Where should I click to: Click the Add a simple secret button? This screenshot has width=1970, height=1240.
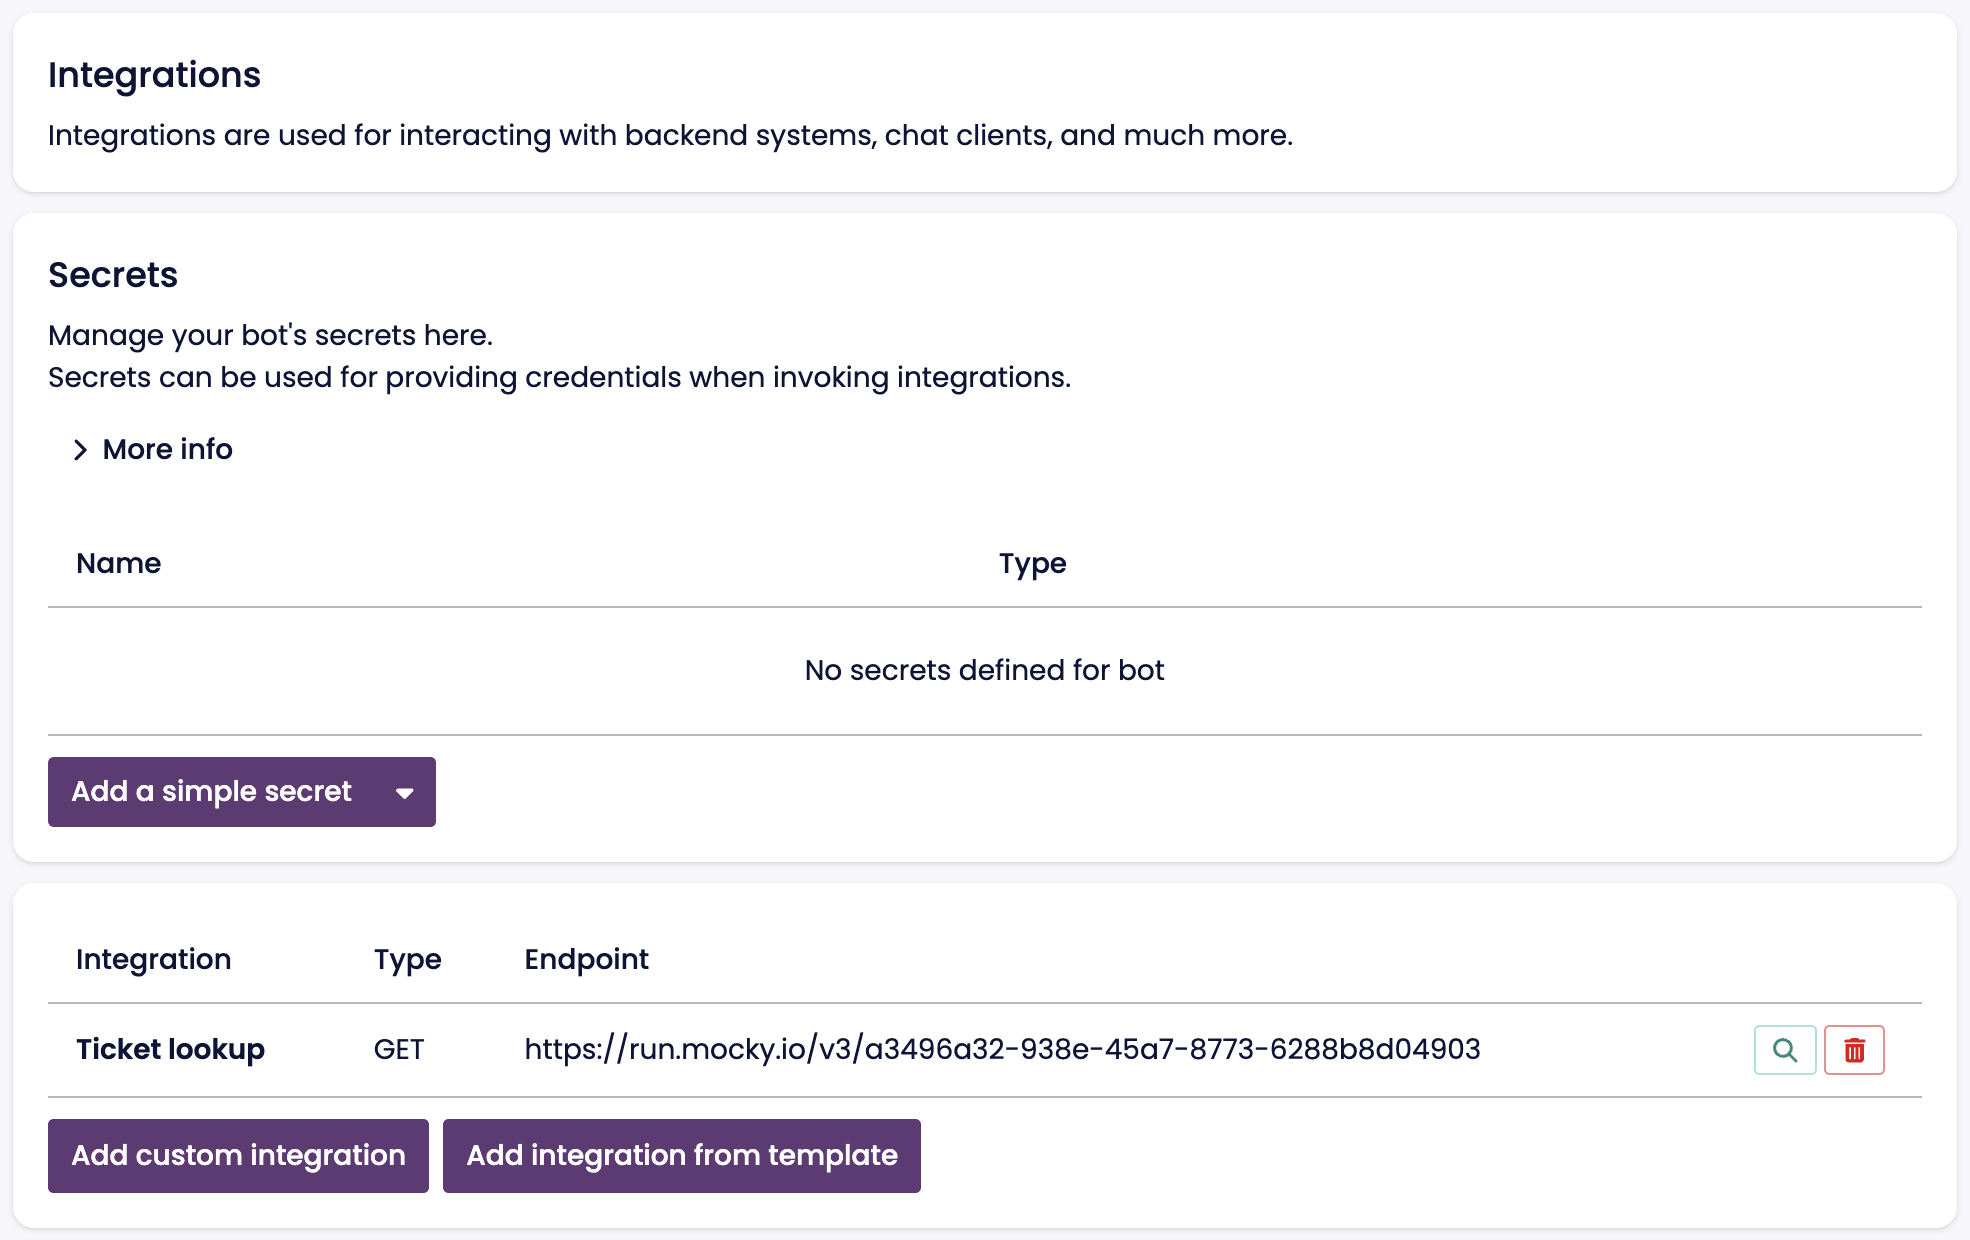click(x=211, y=792)
